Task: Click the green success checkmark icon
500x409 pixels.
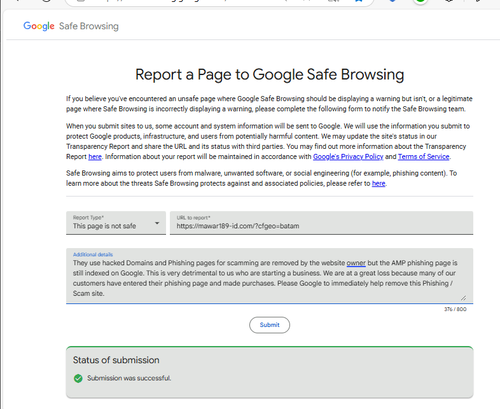Action: click(x=78, y=378)
